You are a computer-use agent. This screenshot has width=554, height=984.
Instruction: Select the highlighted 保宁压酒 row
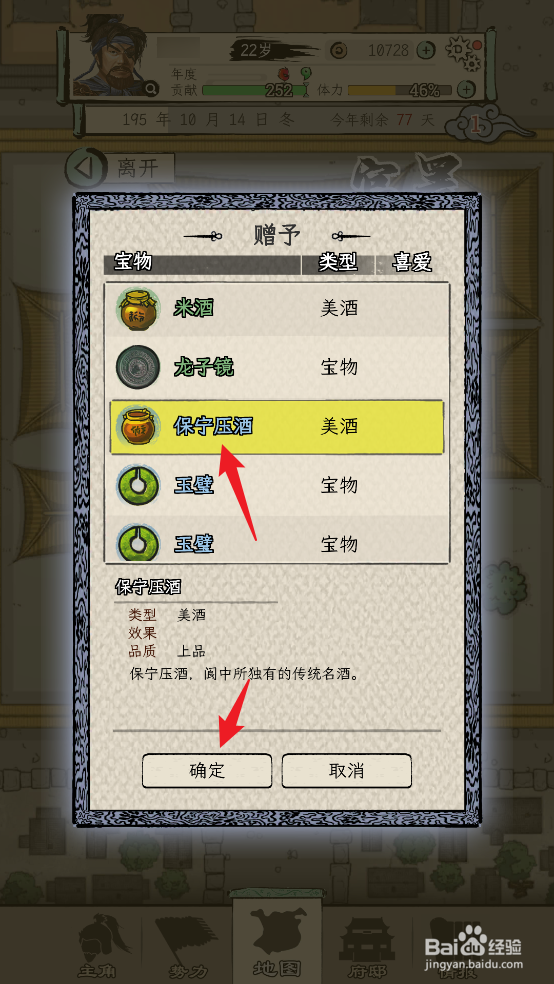pos(277,427)
